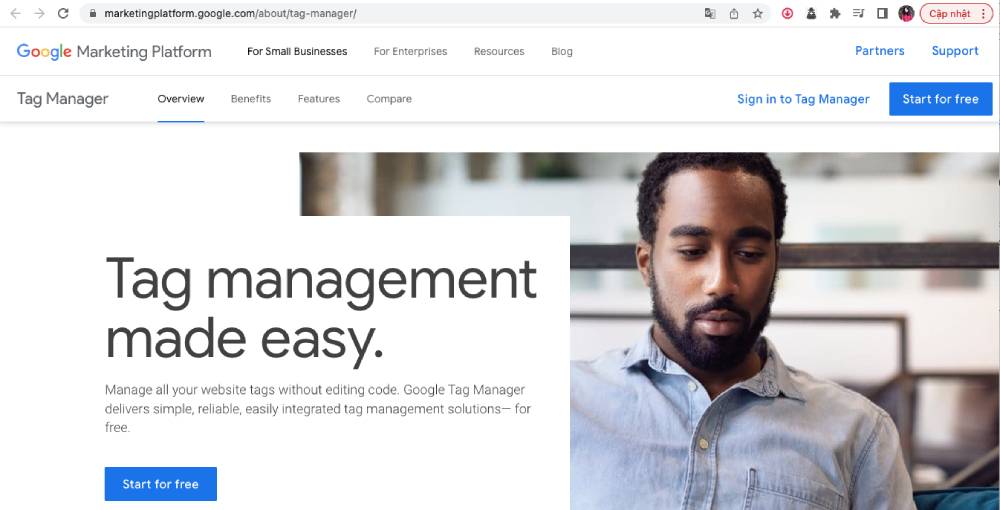Image resolution: width=1000 pixels, height=510 pixels.
Task: Go to the Blog link
Action: (562, 52)
